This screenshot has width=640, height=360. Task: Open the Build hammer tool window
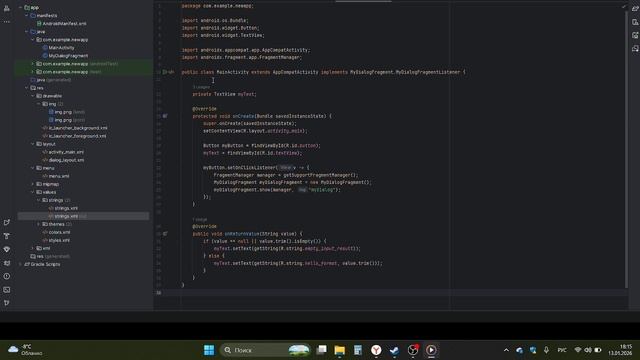tap(7, 236)
